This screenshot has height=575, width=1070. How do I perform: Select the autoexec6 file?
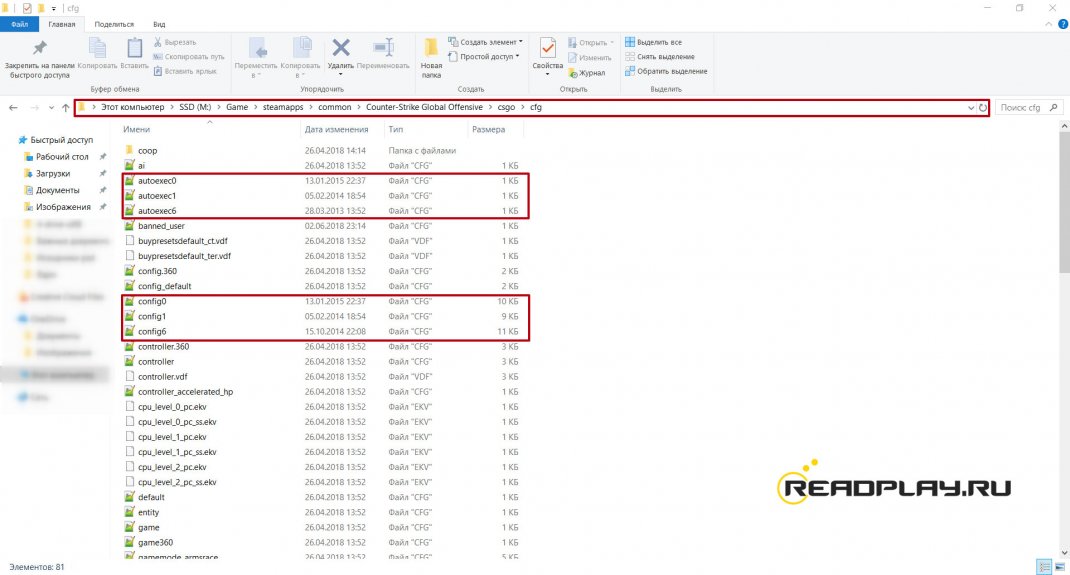coord(157,211)
